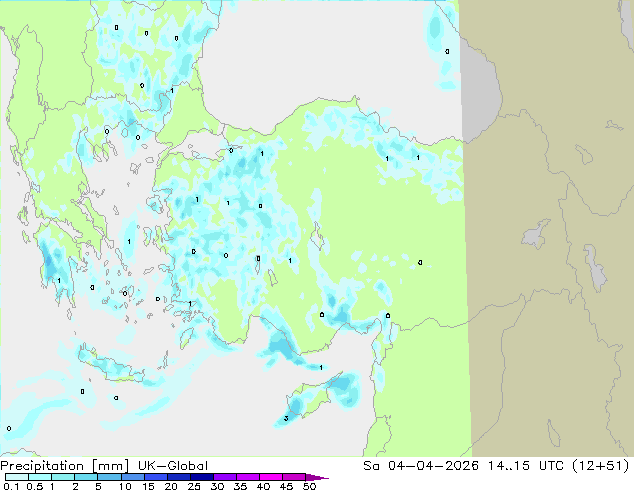The height and width of the screenshot is (490, 634).
Task: Select the '35' legend label
Action: [x=240, y=486]
